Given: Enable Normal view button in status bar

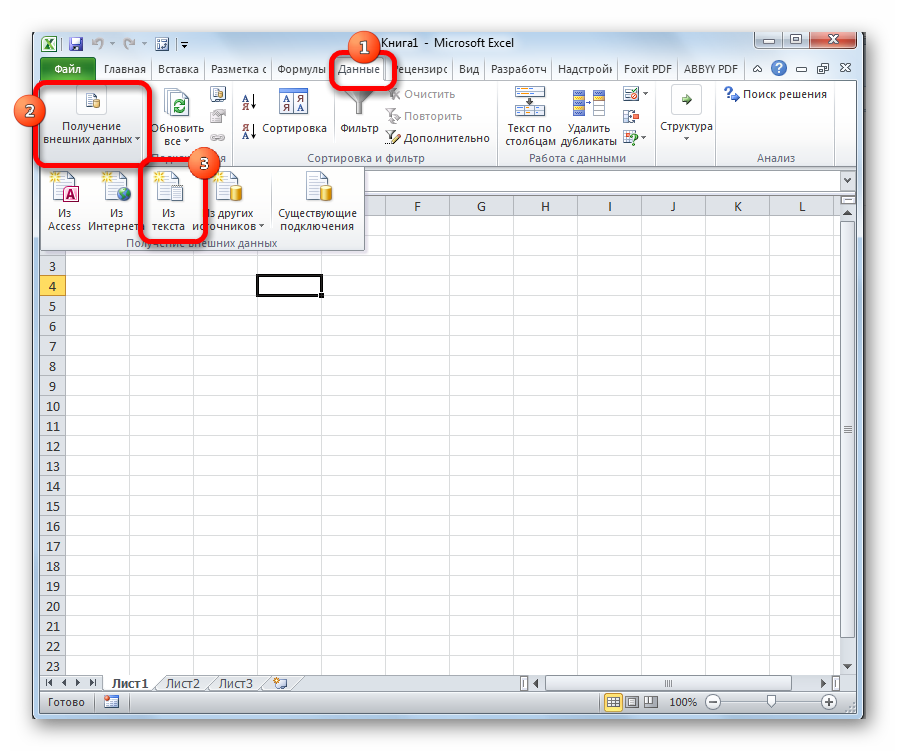Looking at the screenshot, I should pos(612,702).
